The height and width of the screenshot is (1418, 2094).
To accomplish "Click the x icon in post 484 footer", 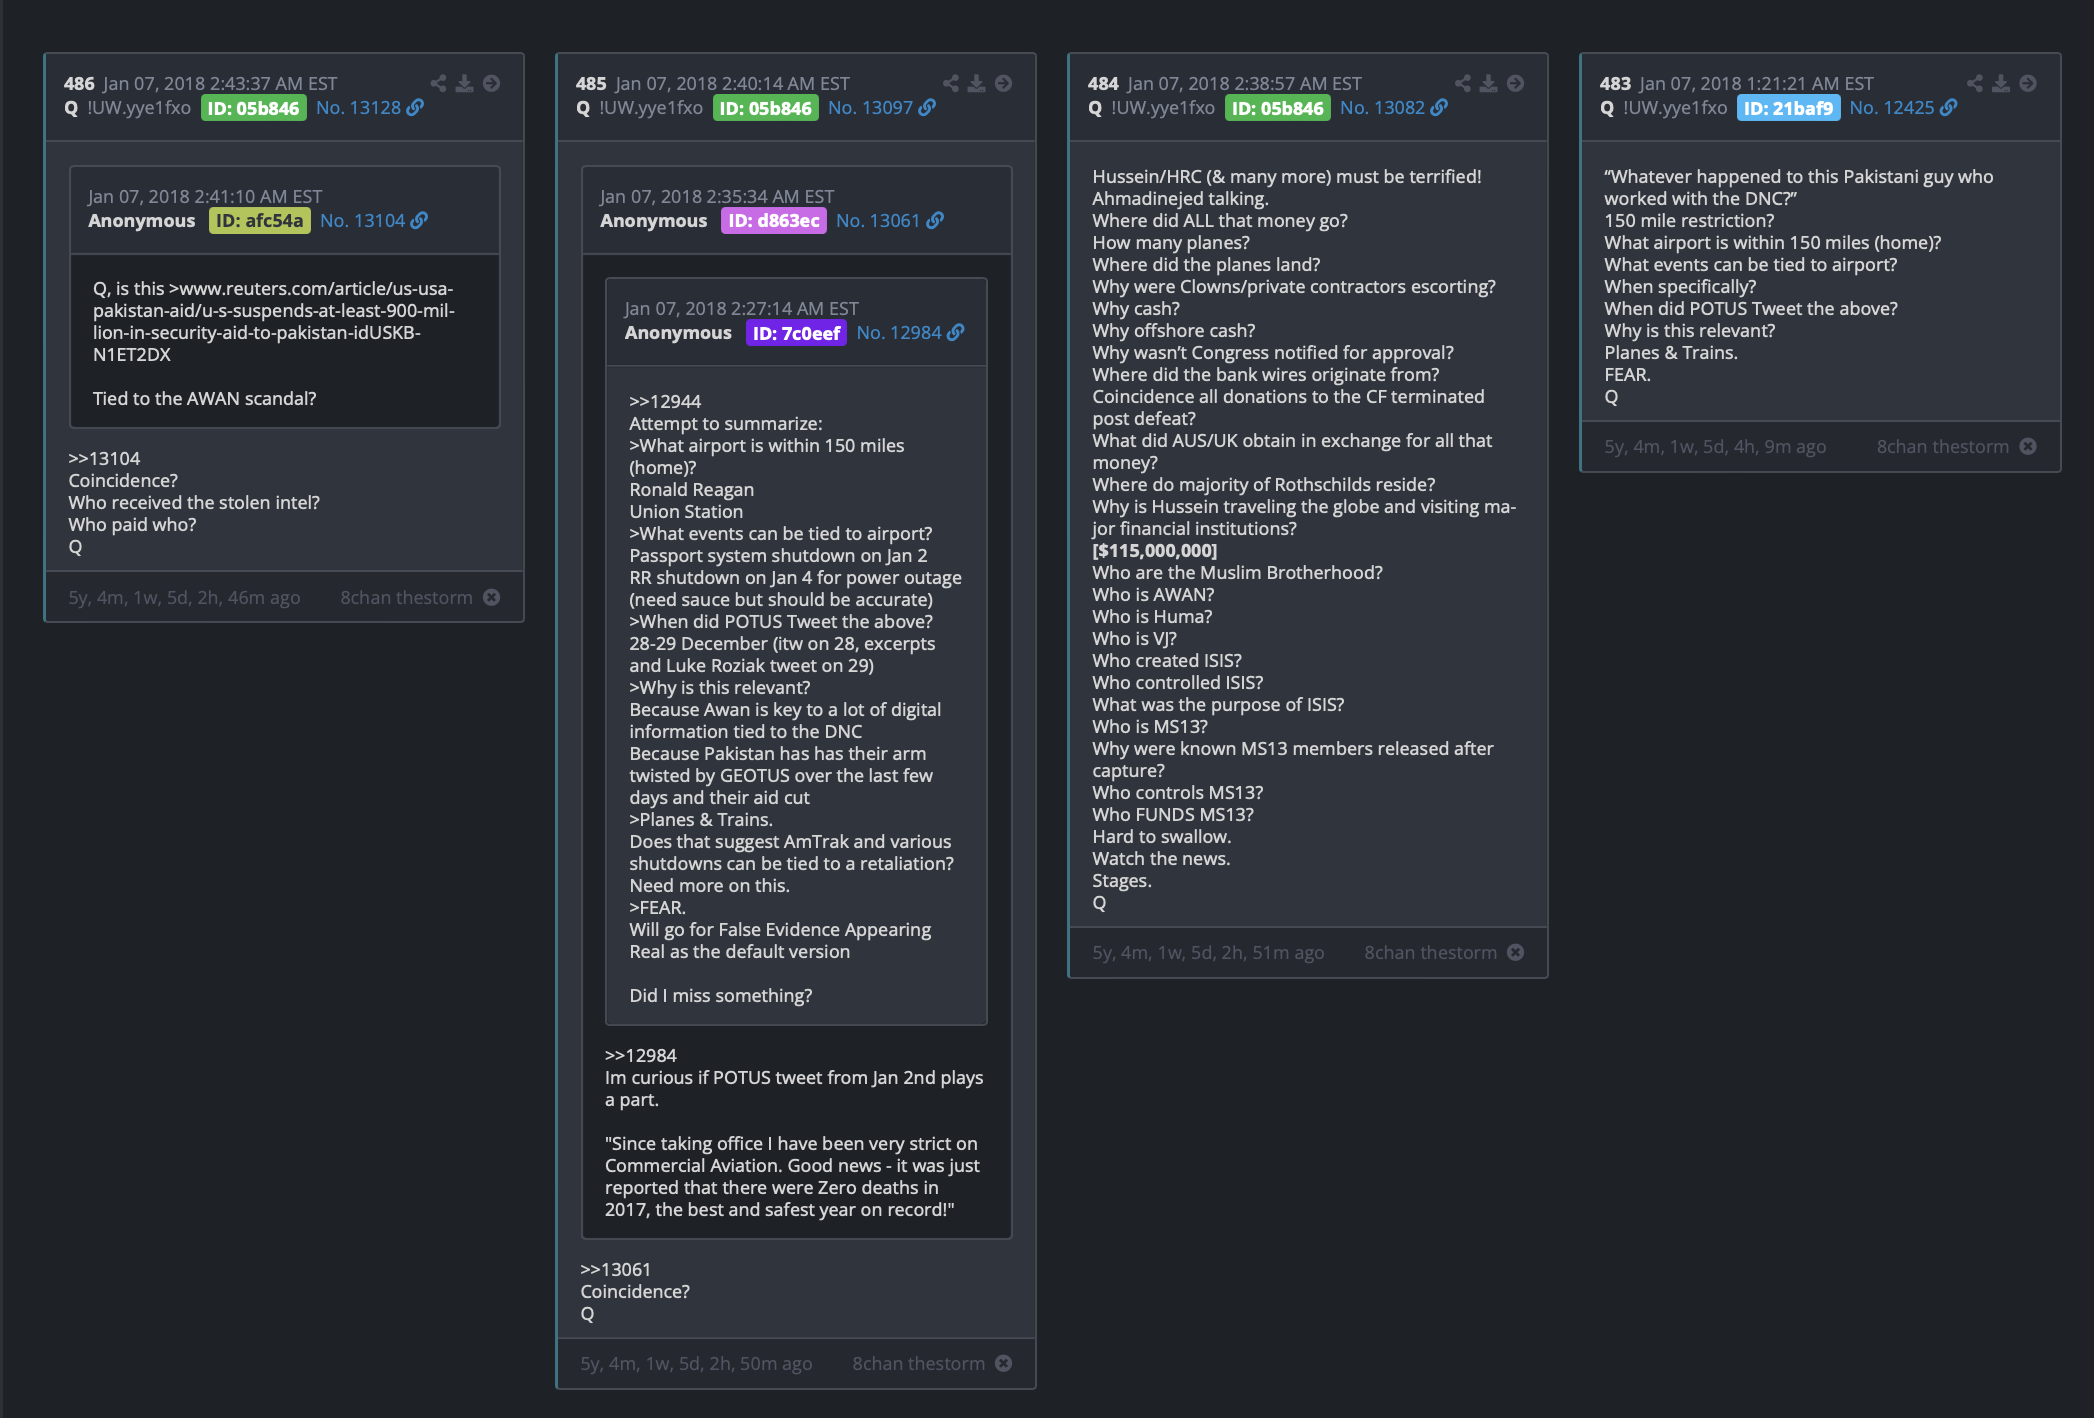I will [1516, 952].
